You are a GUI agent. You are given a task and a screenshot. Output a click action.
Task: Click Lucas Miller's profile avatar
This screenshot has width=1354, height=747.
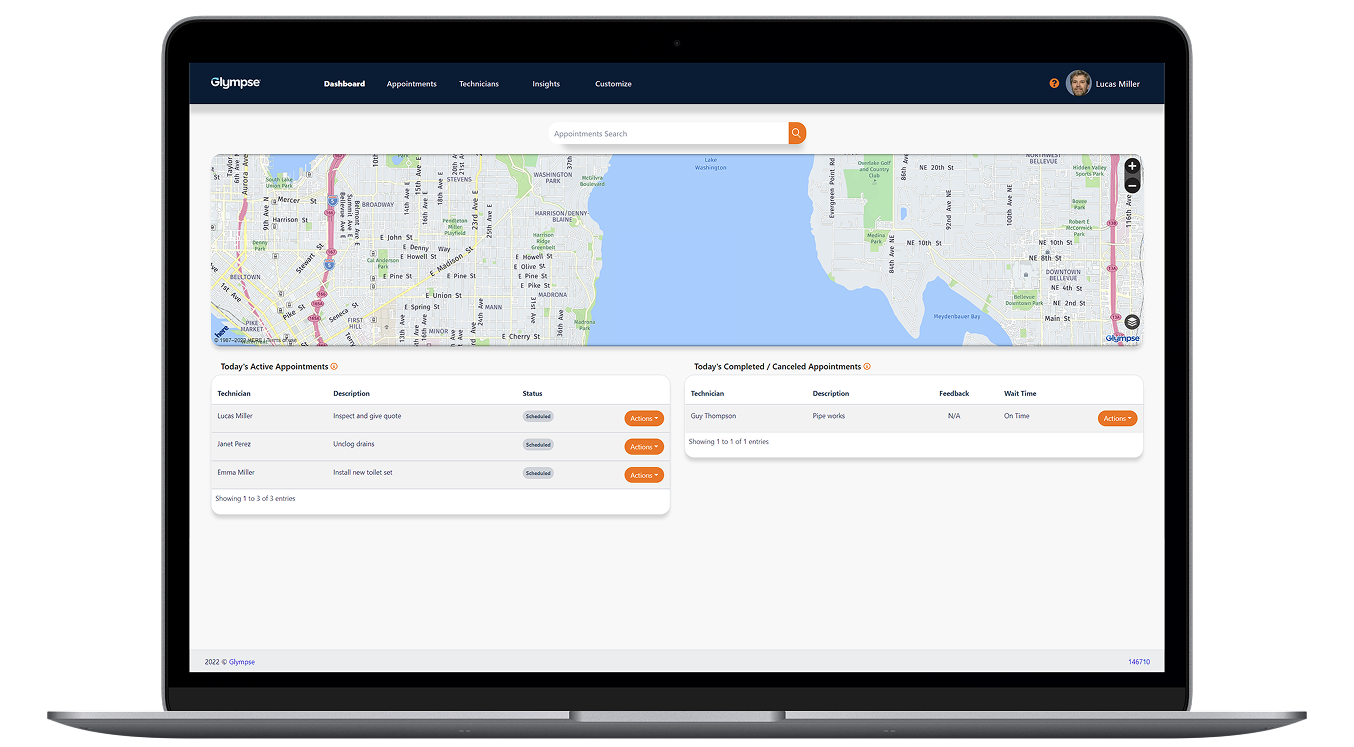coord(1078,84)
